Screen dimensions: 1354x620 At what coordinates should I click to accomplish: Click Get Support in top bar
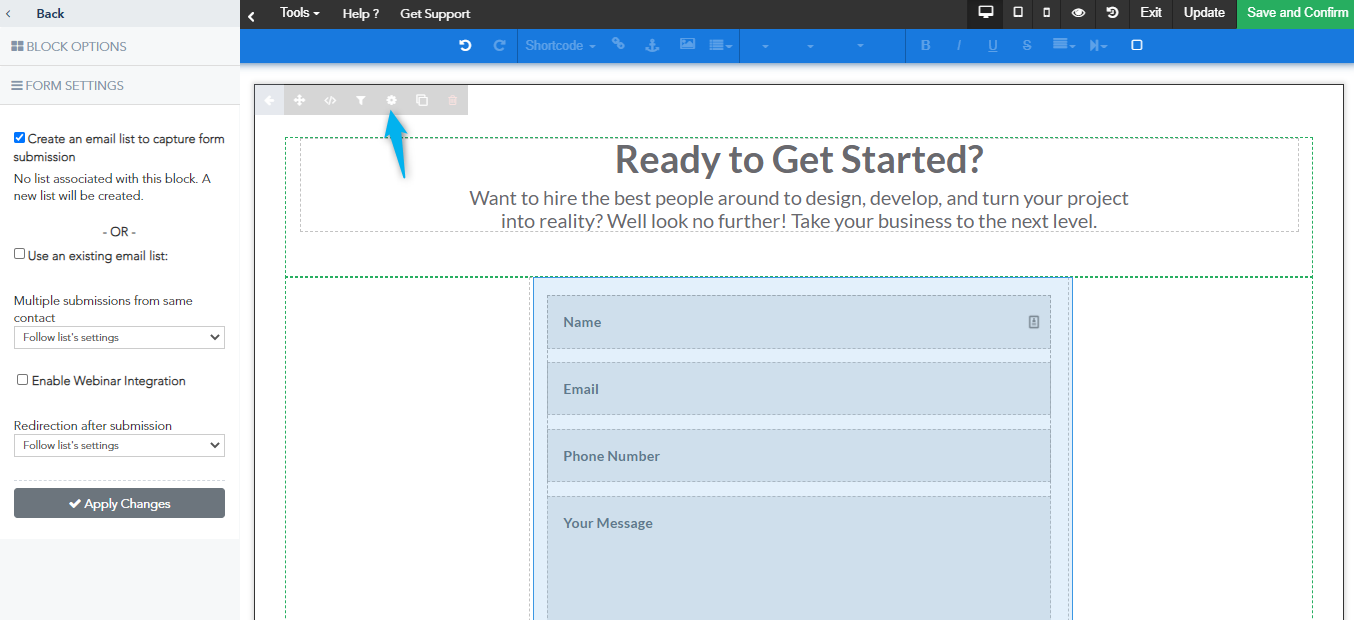click(x=435, y=14)
